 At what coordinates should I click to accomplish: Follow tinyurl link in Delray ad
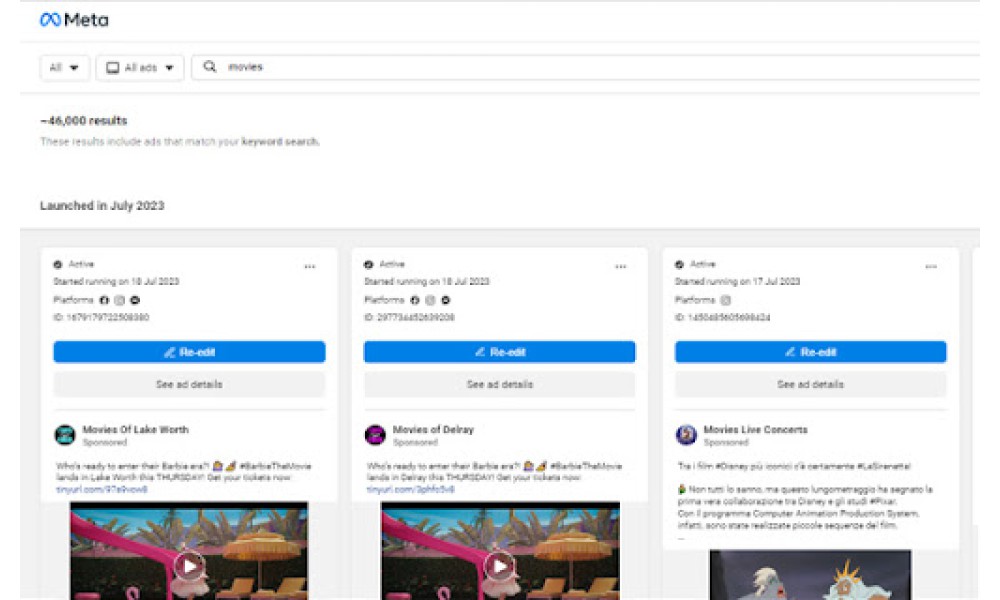[411, 490]
